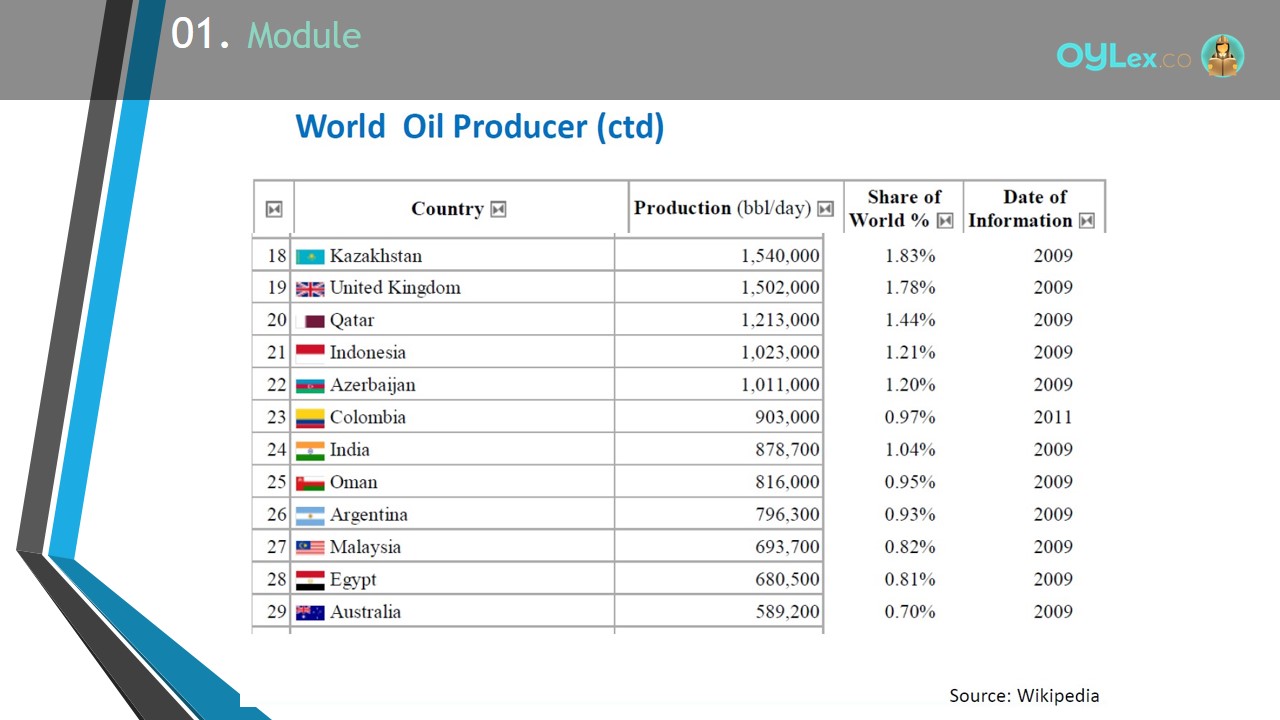
Task: Sort table by Country column icon
Action: (498, 209)
